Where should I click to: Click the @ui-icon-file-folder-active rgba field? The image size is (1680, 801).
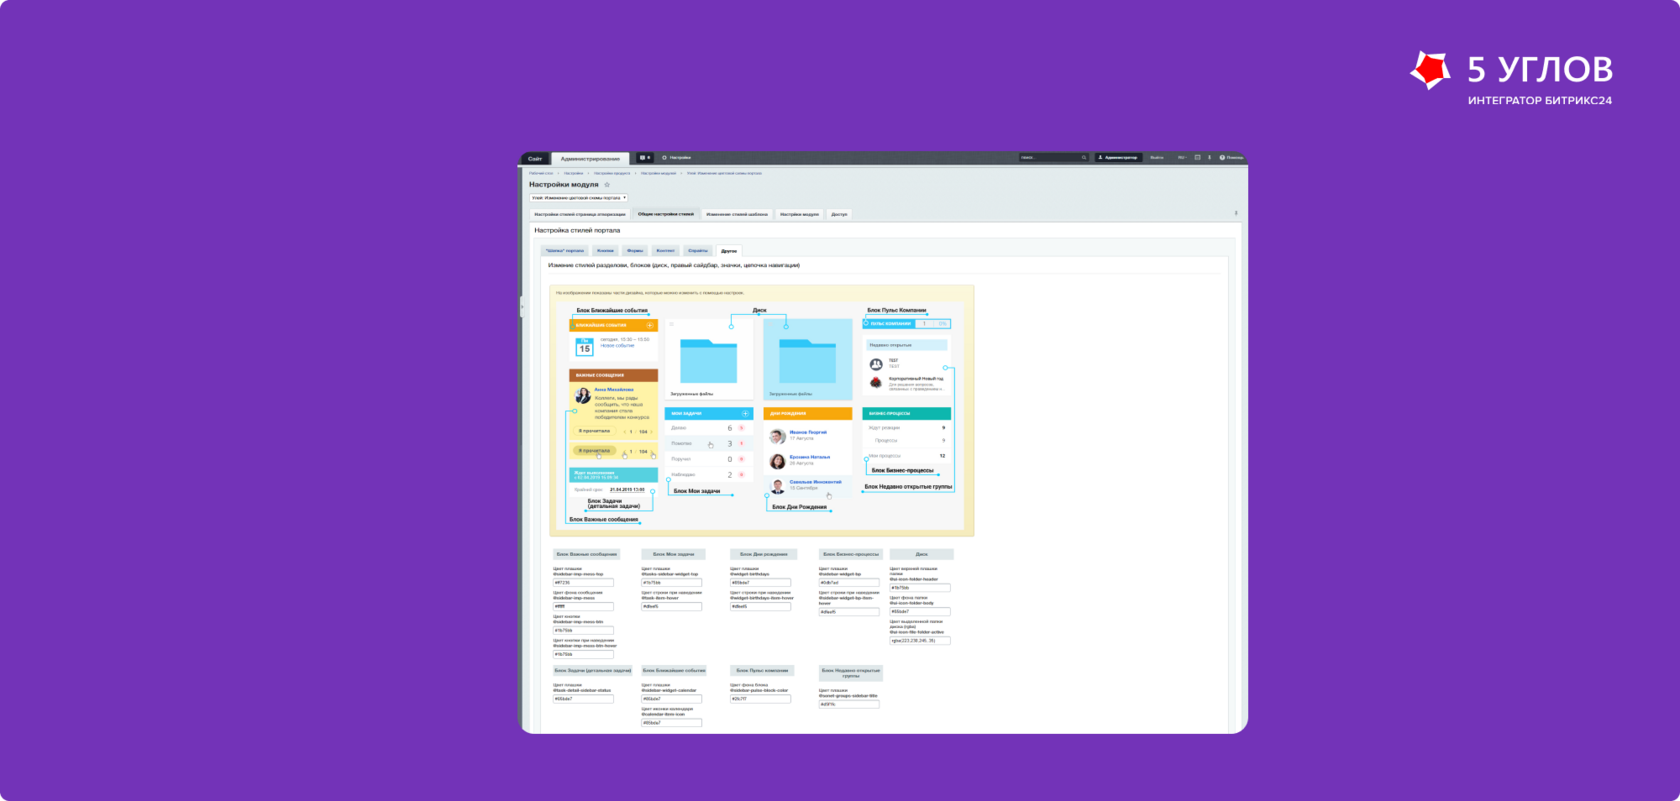[x=920, y=640]
